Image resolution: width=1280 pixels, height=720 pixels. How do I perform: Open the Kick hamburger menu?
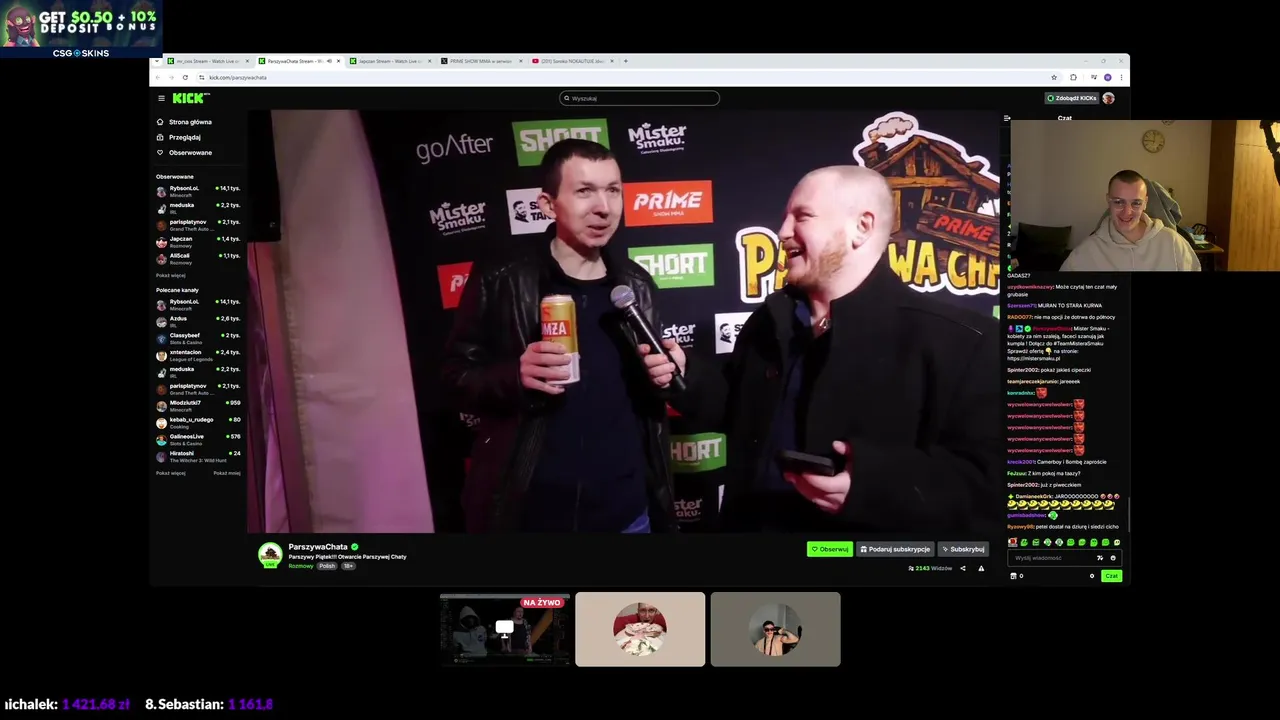161,98
